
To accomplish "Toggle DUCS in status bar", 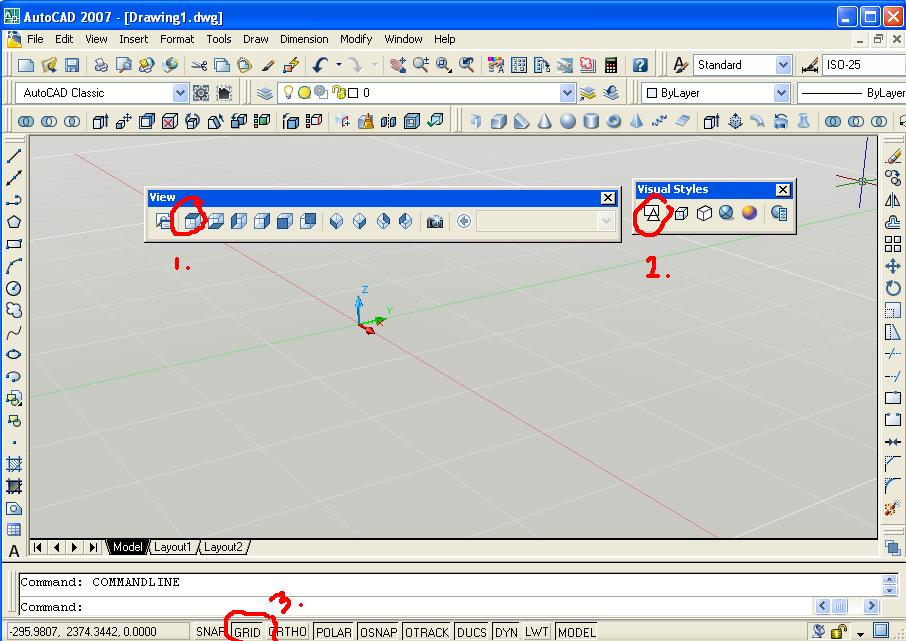I will click(471, 632).
